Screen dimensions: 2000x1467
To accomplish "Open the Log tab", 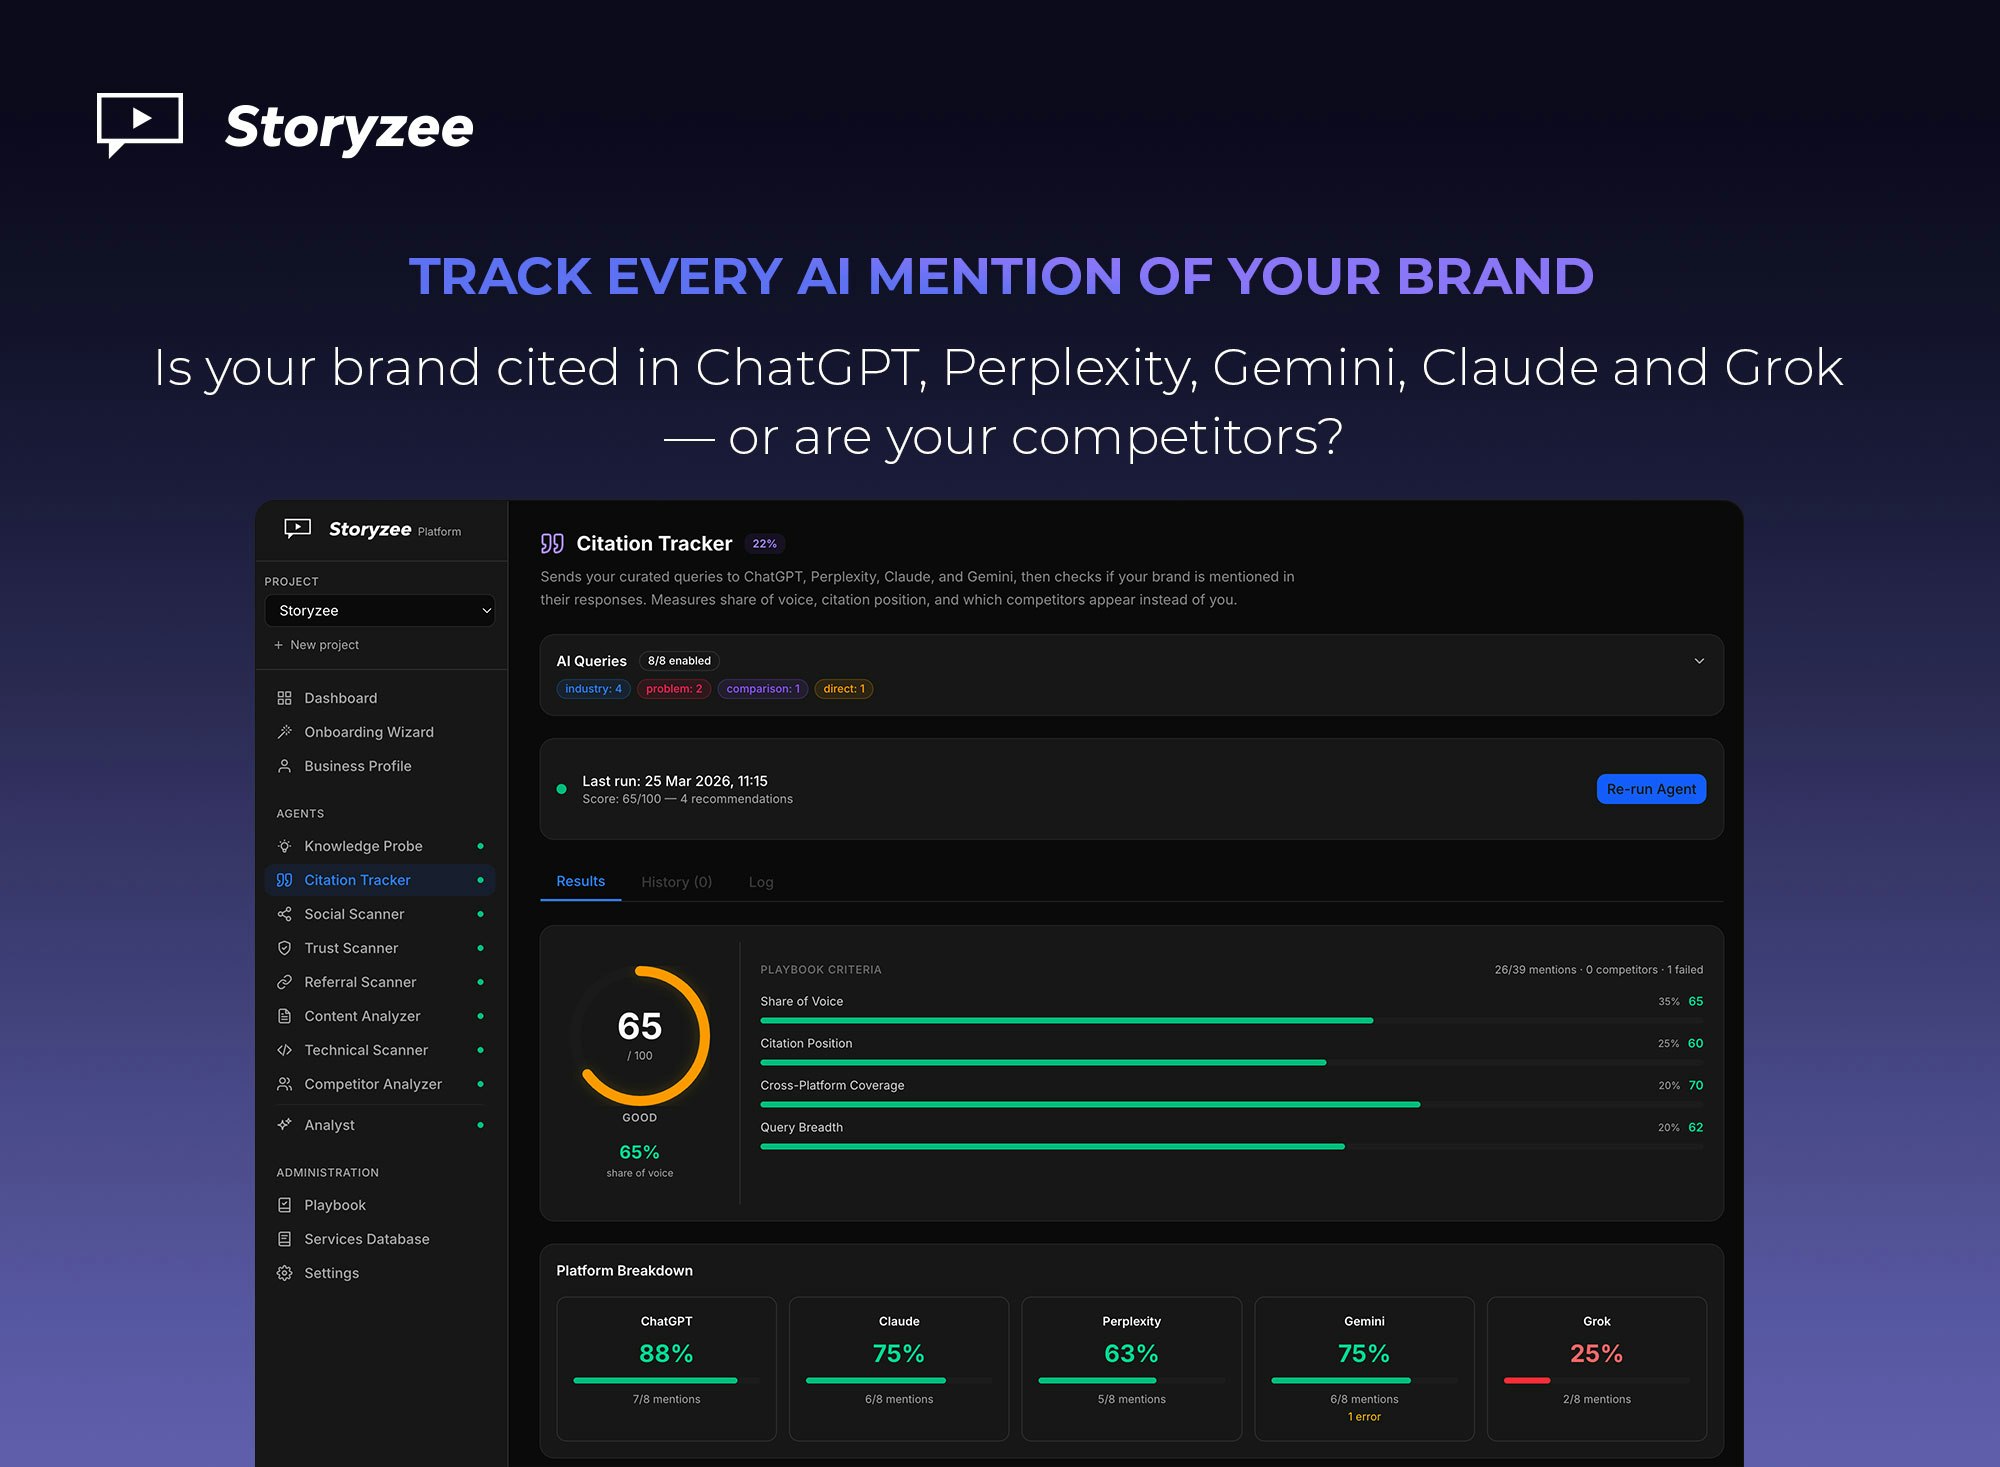I will pos(761,882).
